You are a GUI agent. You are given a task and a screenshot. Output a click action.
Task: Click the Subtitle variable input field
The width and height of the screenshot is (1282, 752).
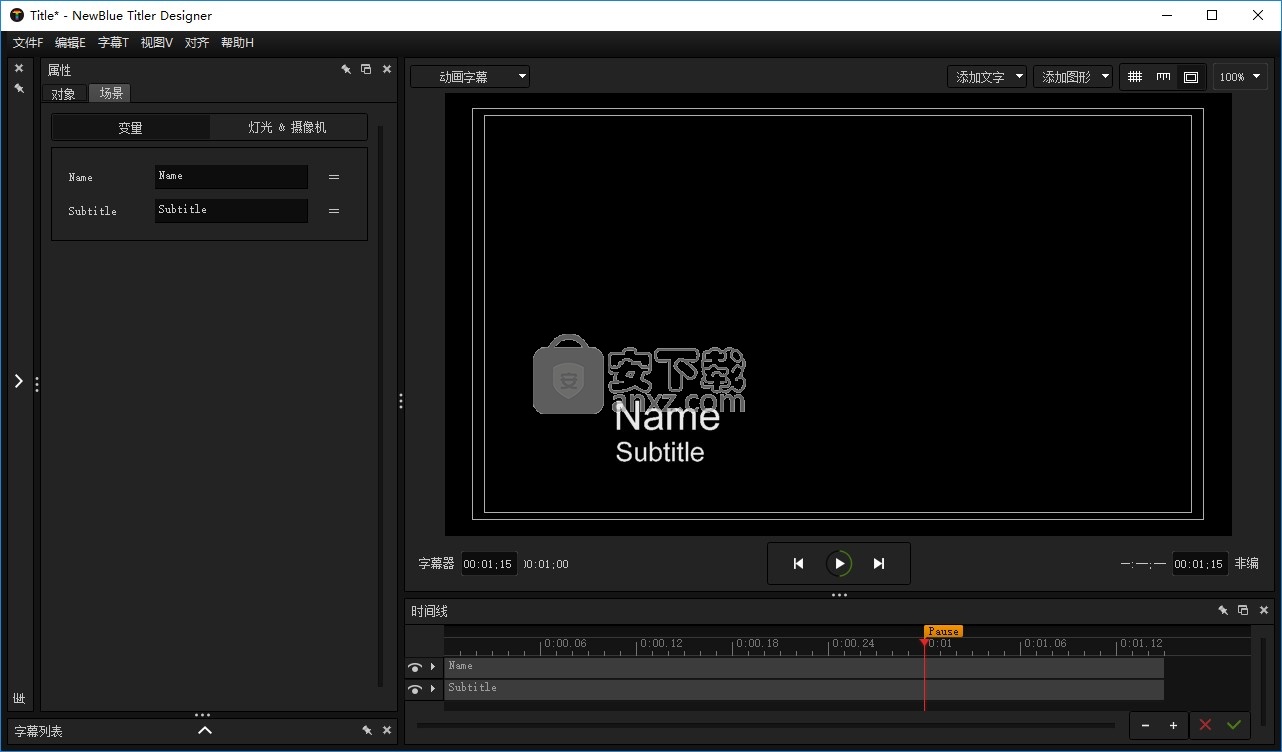231,211
